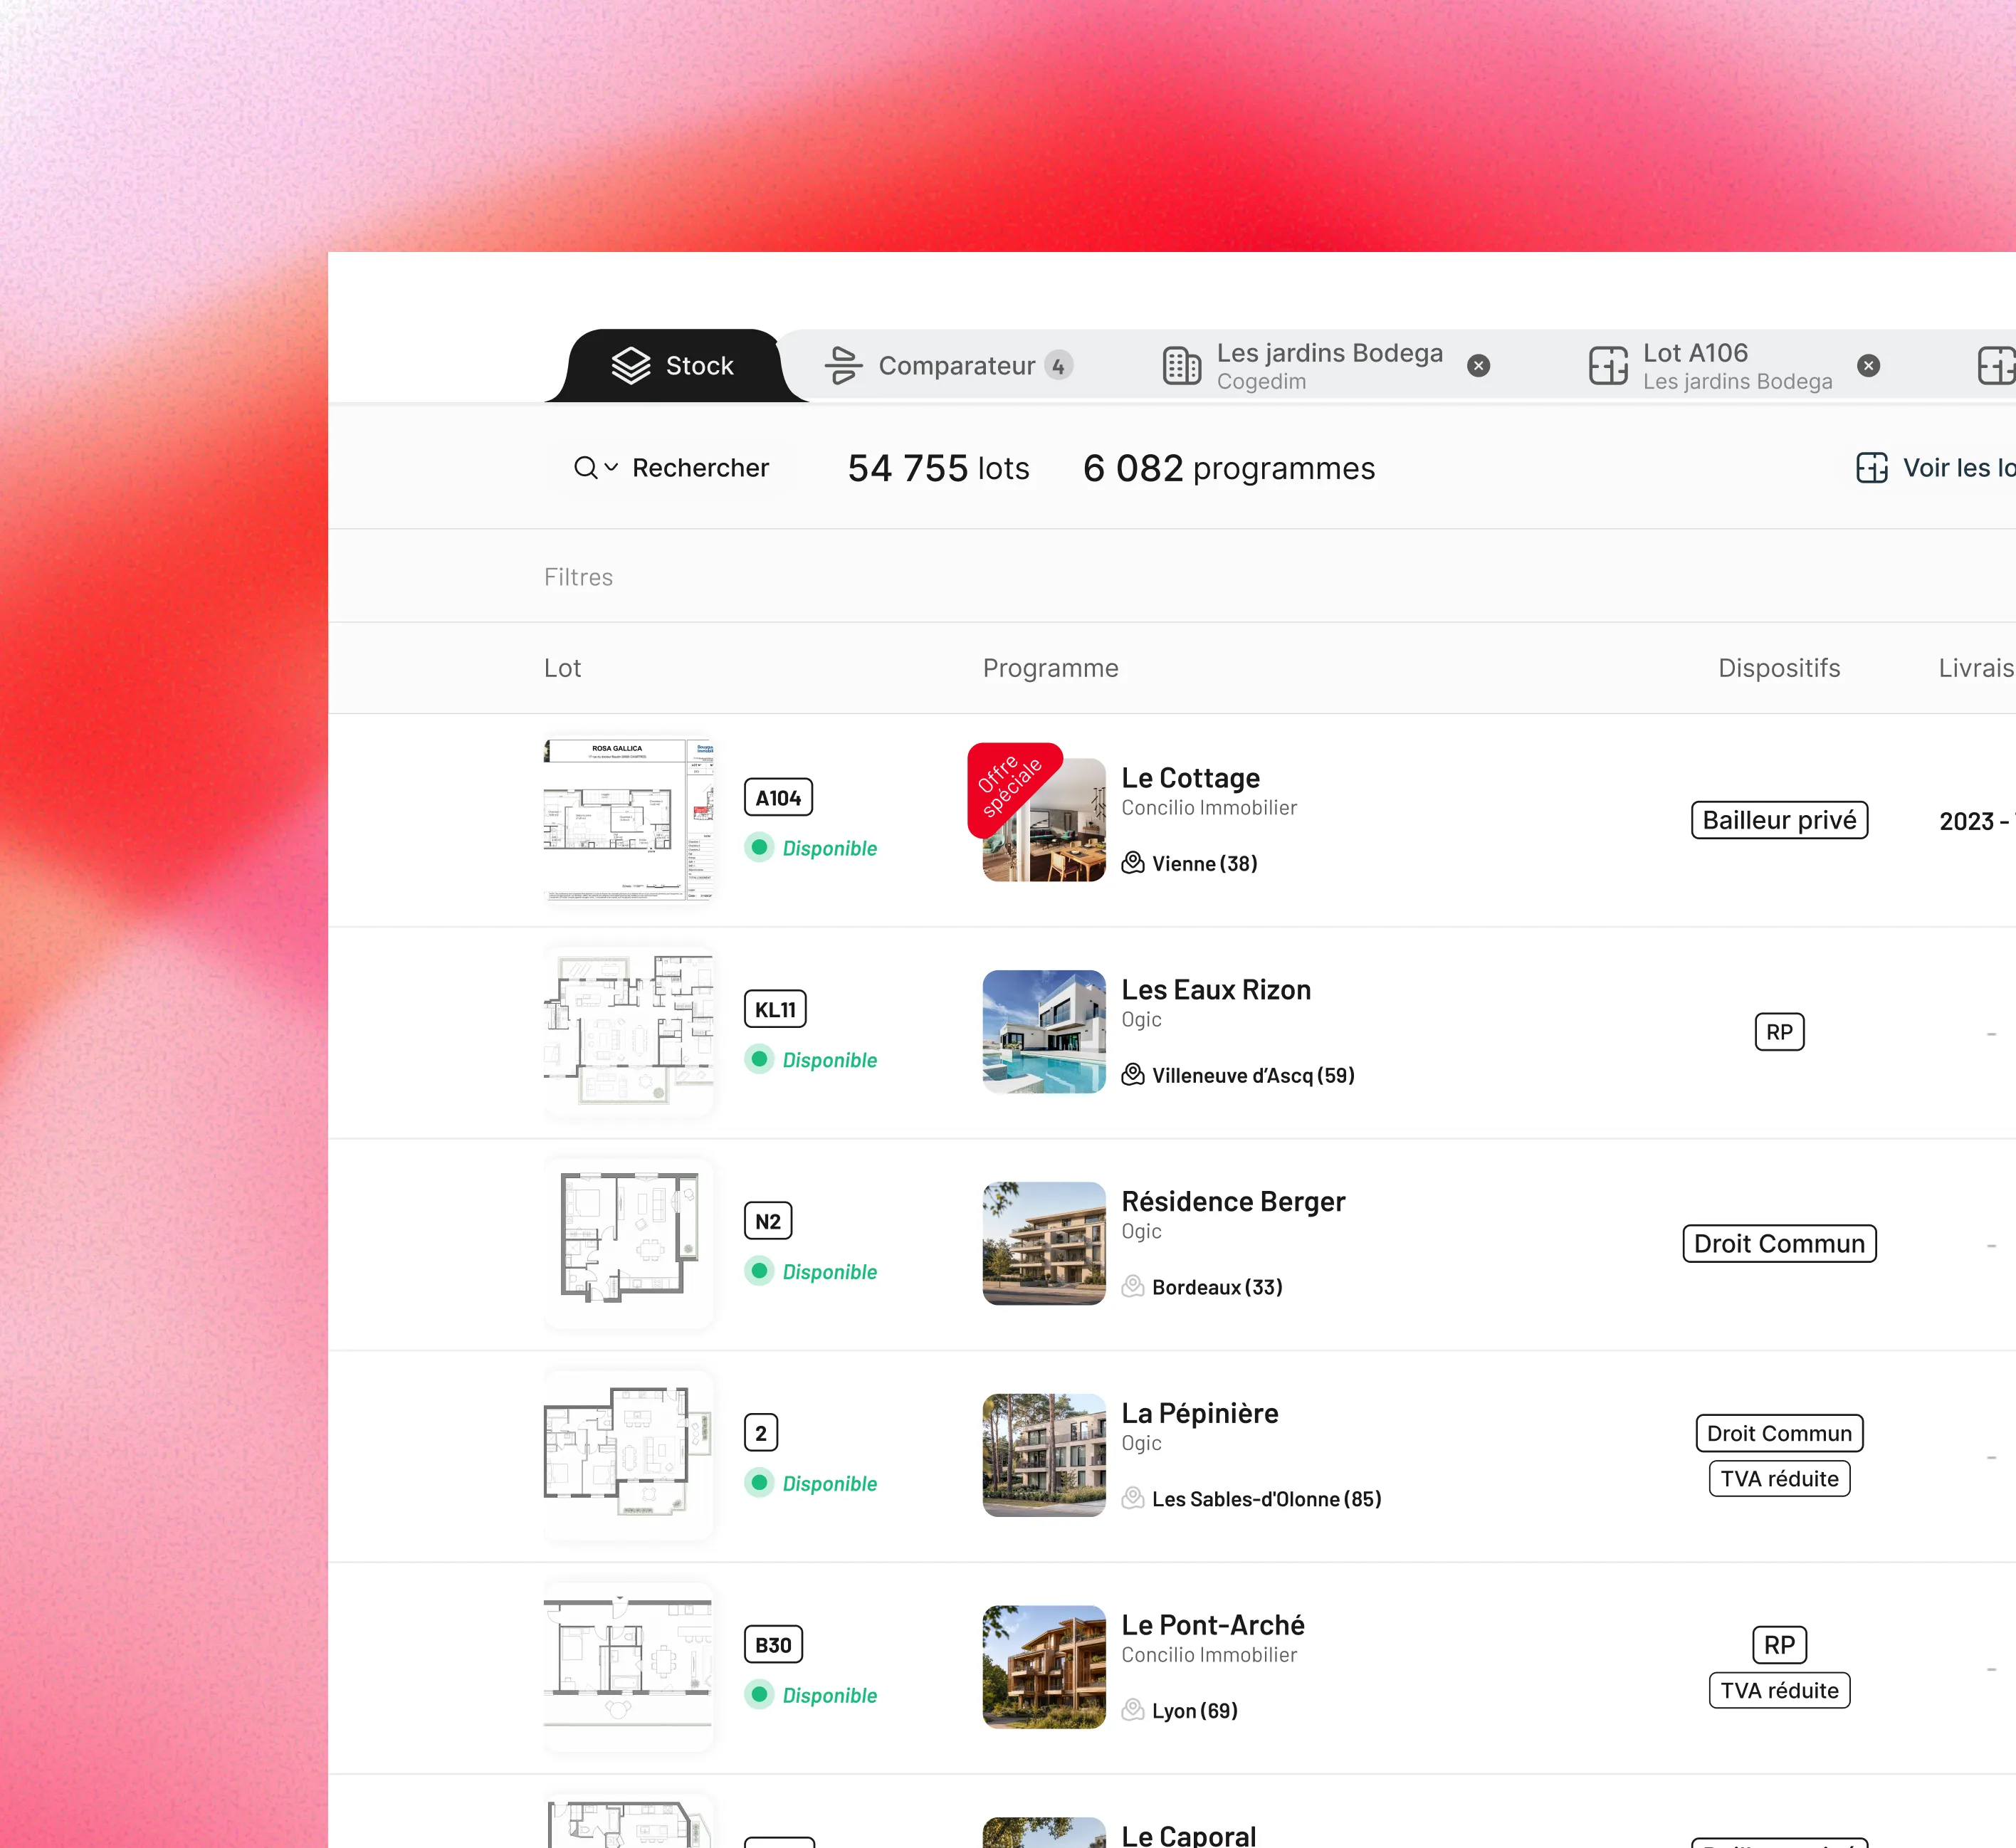Viewport: 2016px width, 1848px height.
Task: Open the La Pépinière programme title
Action: coord(1200,1414)
